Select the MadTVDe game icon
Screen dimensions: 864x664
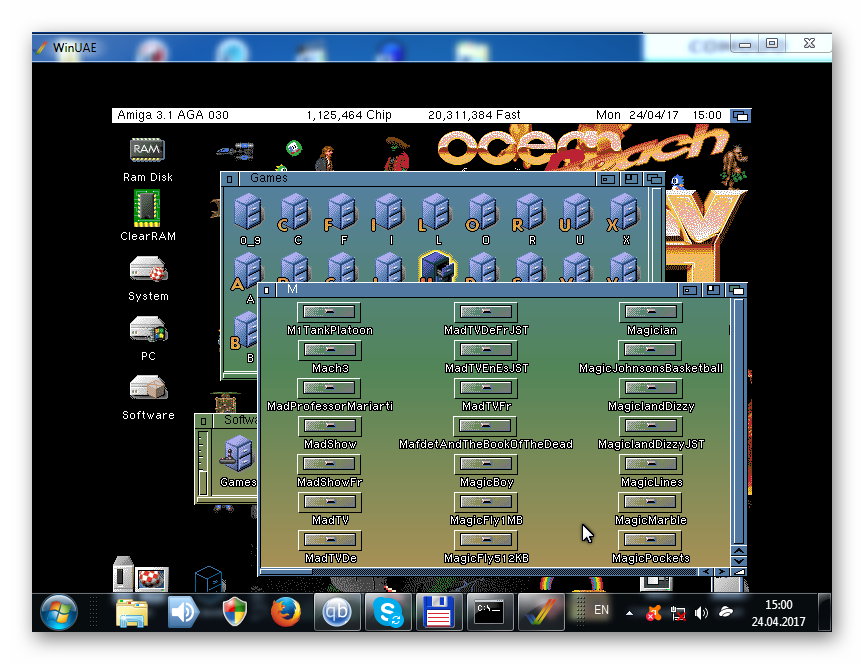tap(330, 540)
